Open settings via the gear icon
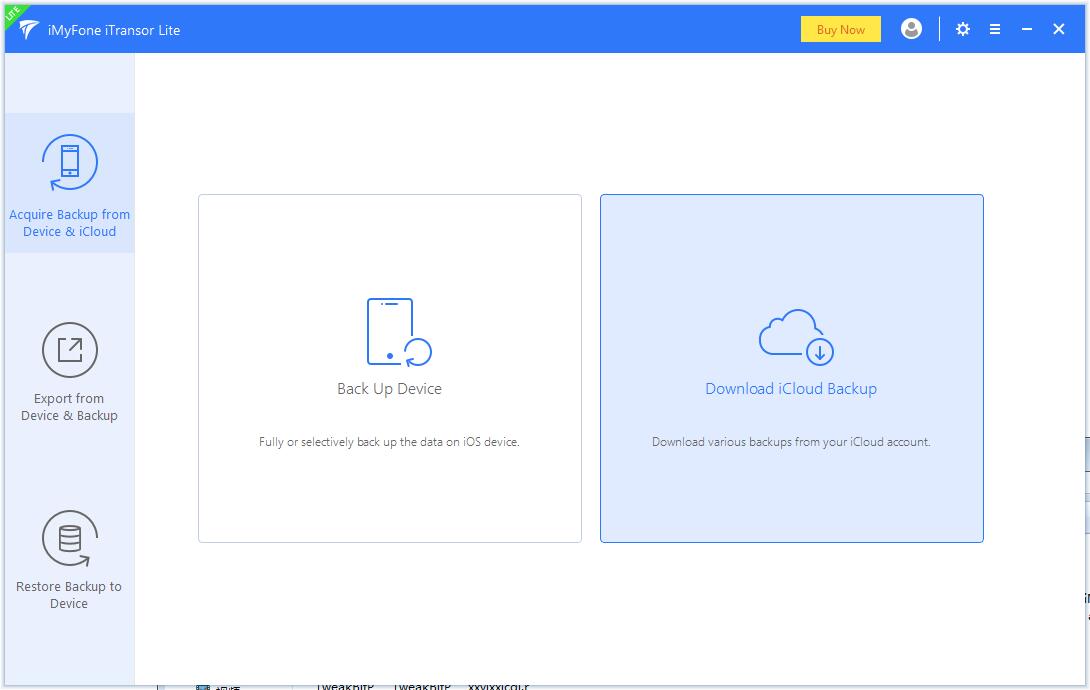This screenshot has height=690, width=1090. (x=963, y=29)
